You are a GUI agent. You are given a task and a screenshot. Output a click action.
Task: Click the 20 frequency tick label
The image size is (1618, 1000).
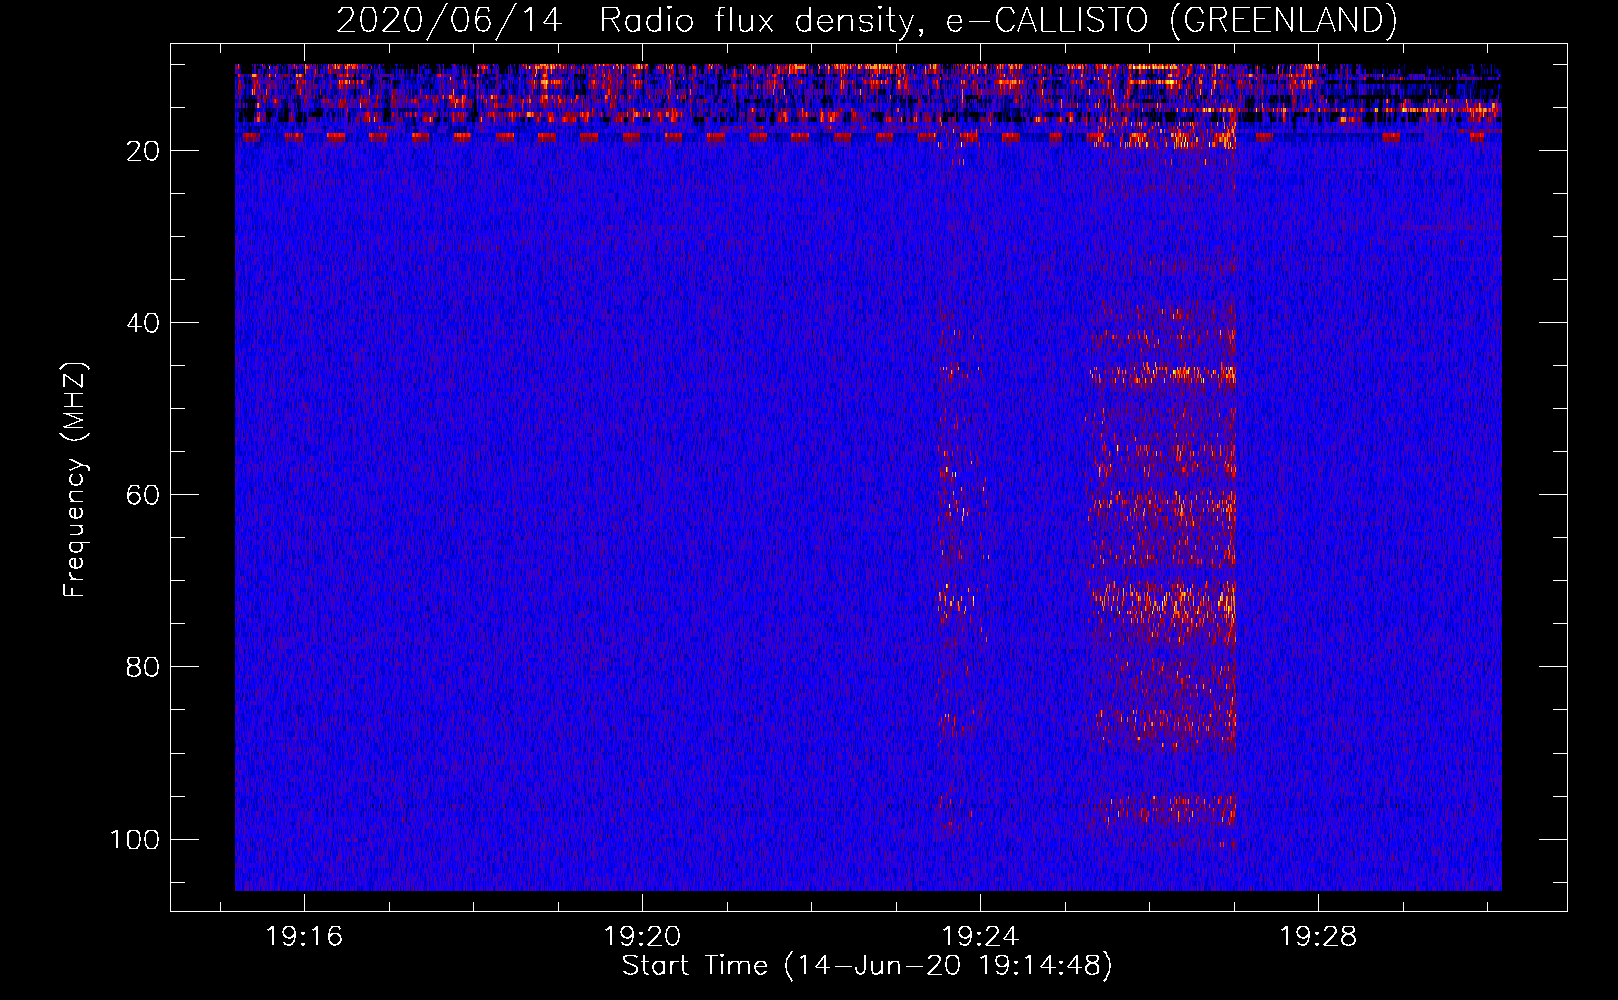tap(143, 151)
